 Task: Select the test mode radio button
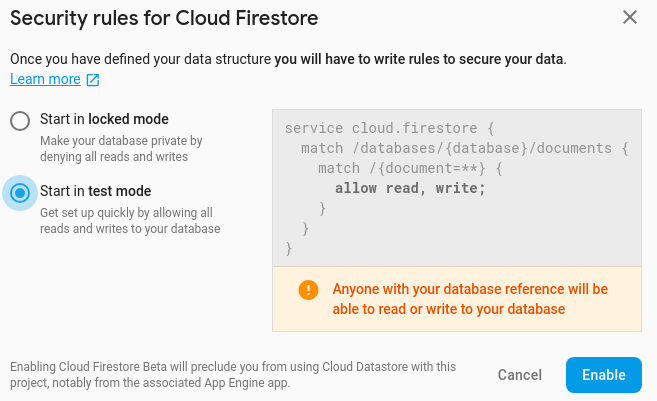coord(20,193)
